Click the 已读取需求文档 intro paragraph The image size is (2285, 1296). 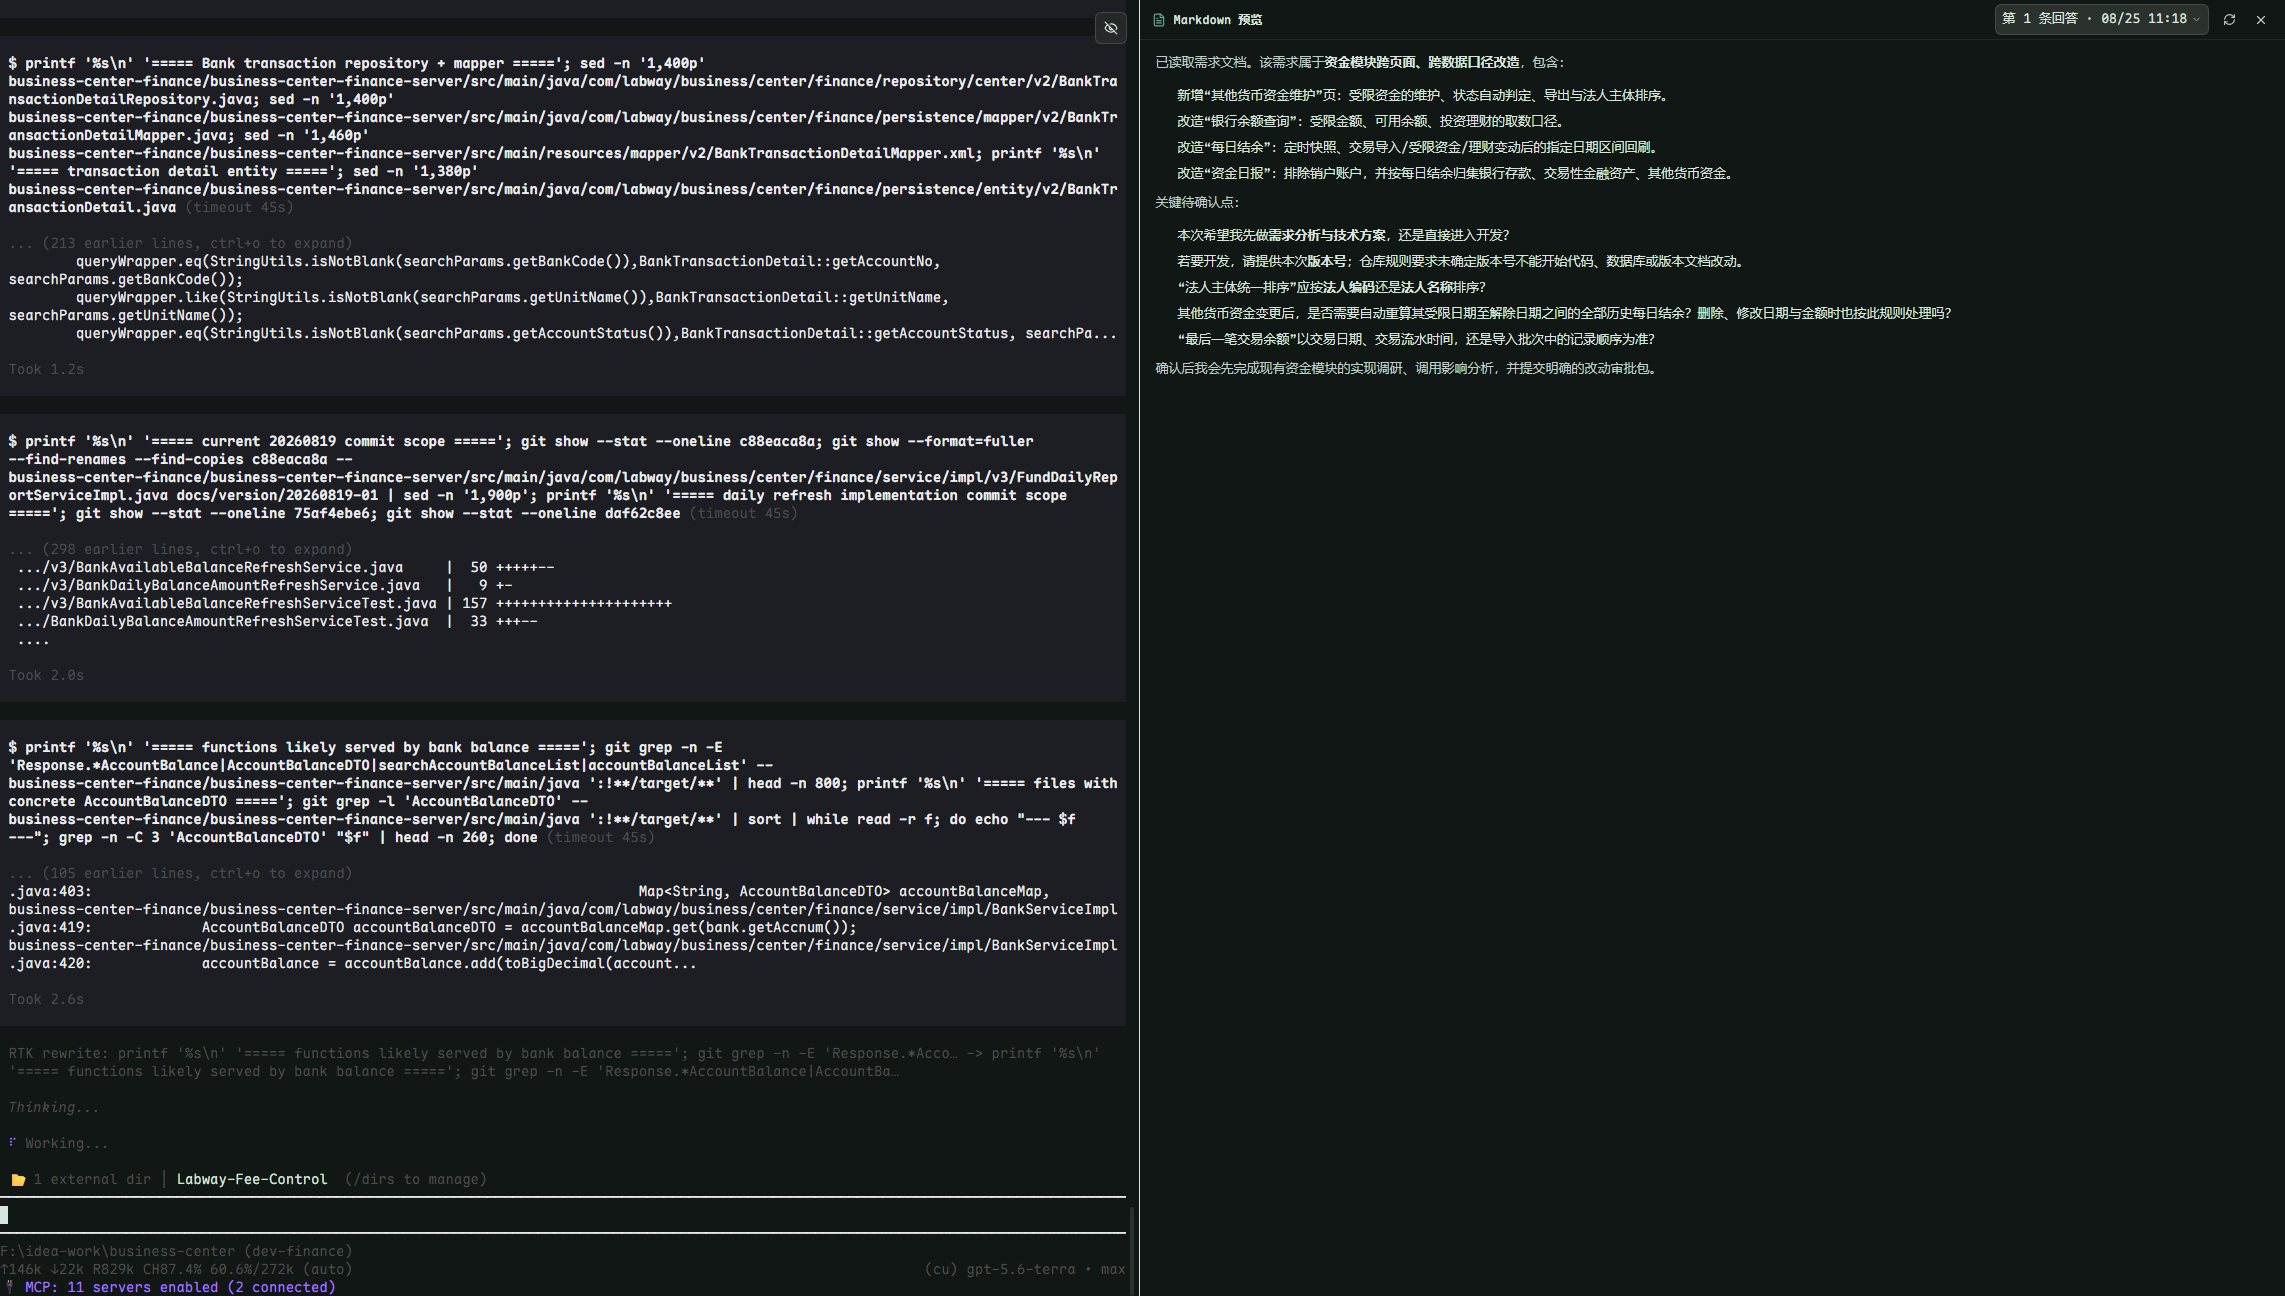pos(1361,62)
